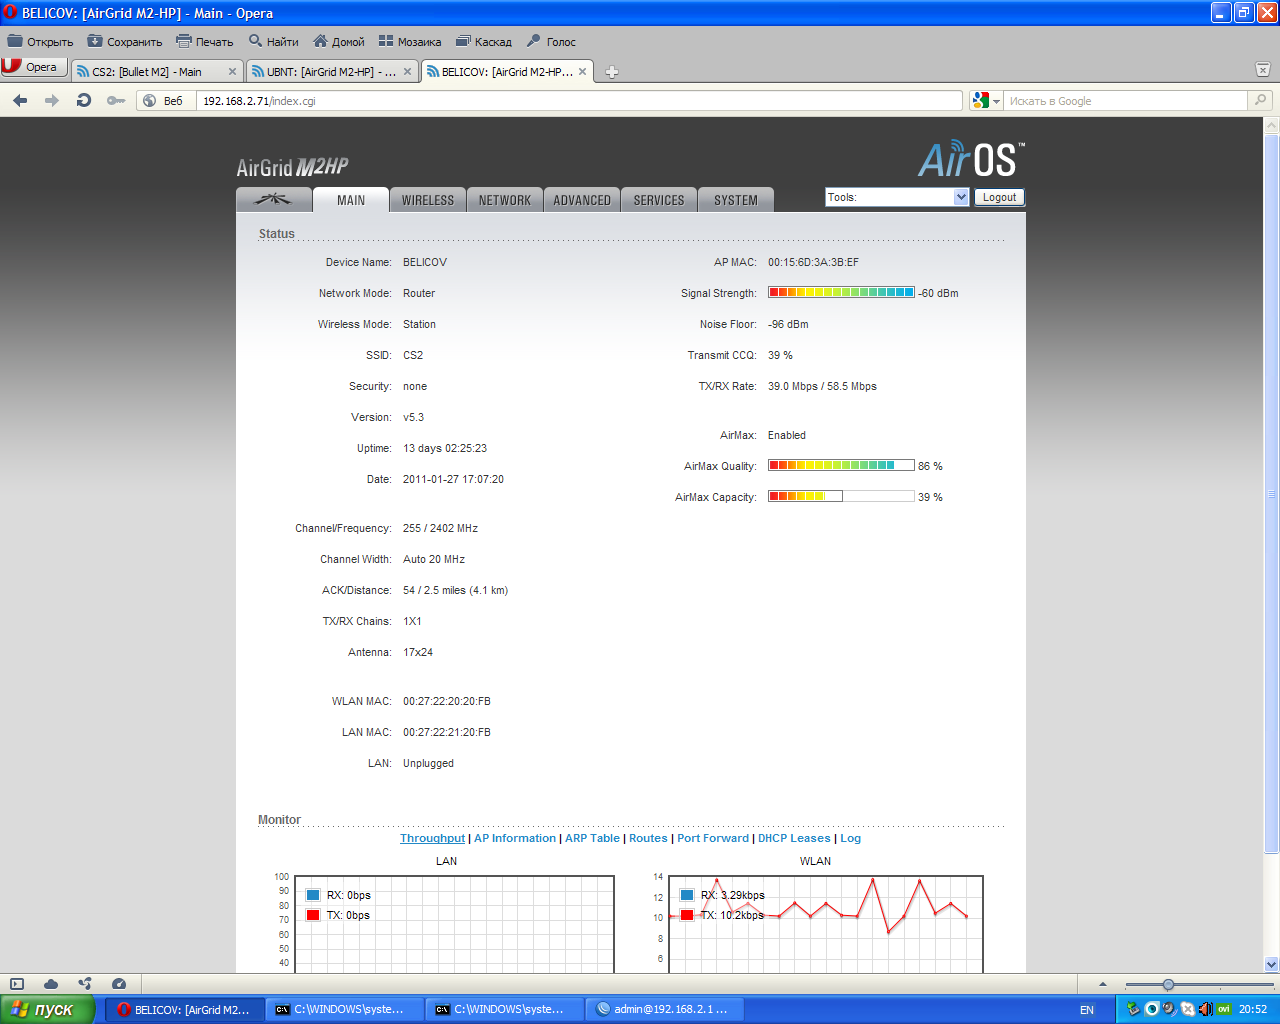Select the MAIN tab

(x=351, y=200)
